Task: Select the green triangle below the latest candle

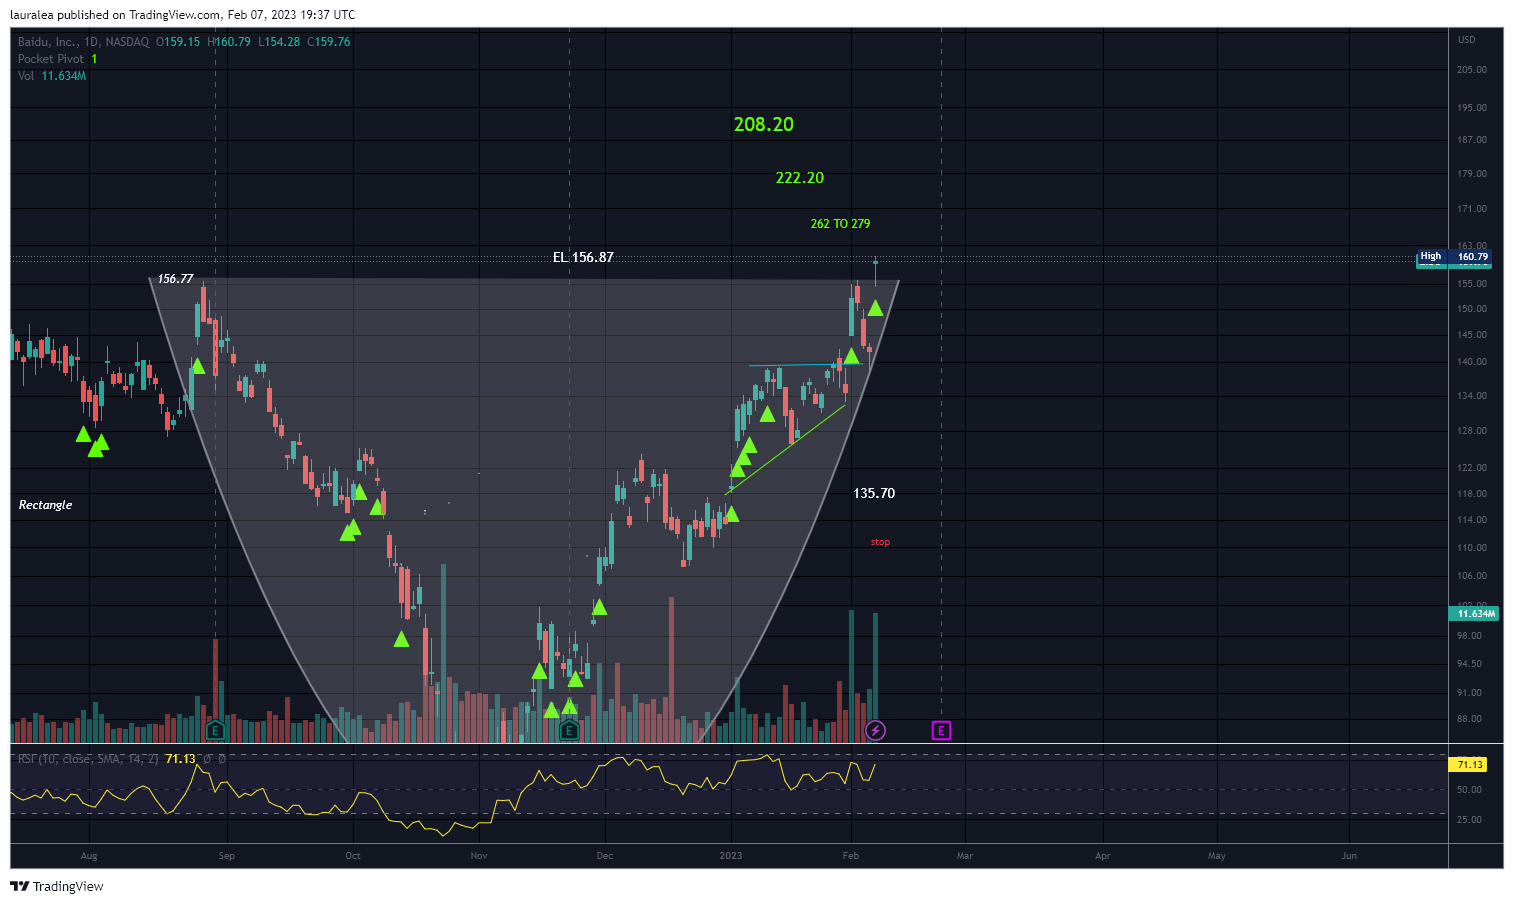Action: 875,308
